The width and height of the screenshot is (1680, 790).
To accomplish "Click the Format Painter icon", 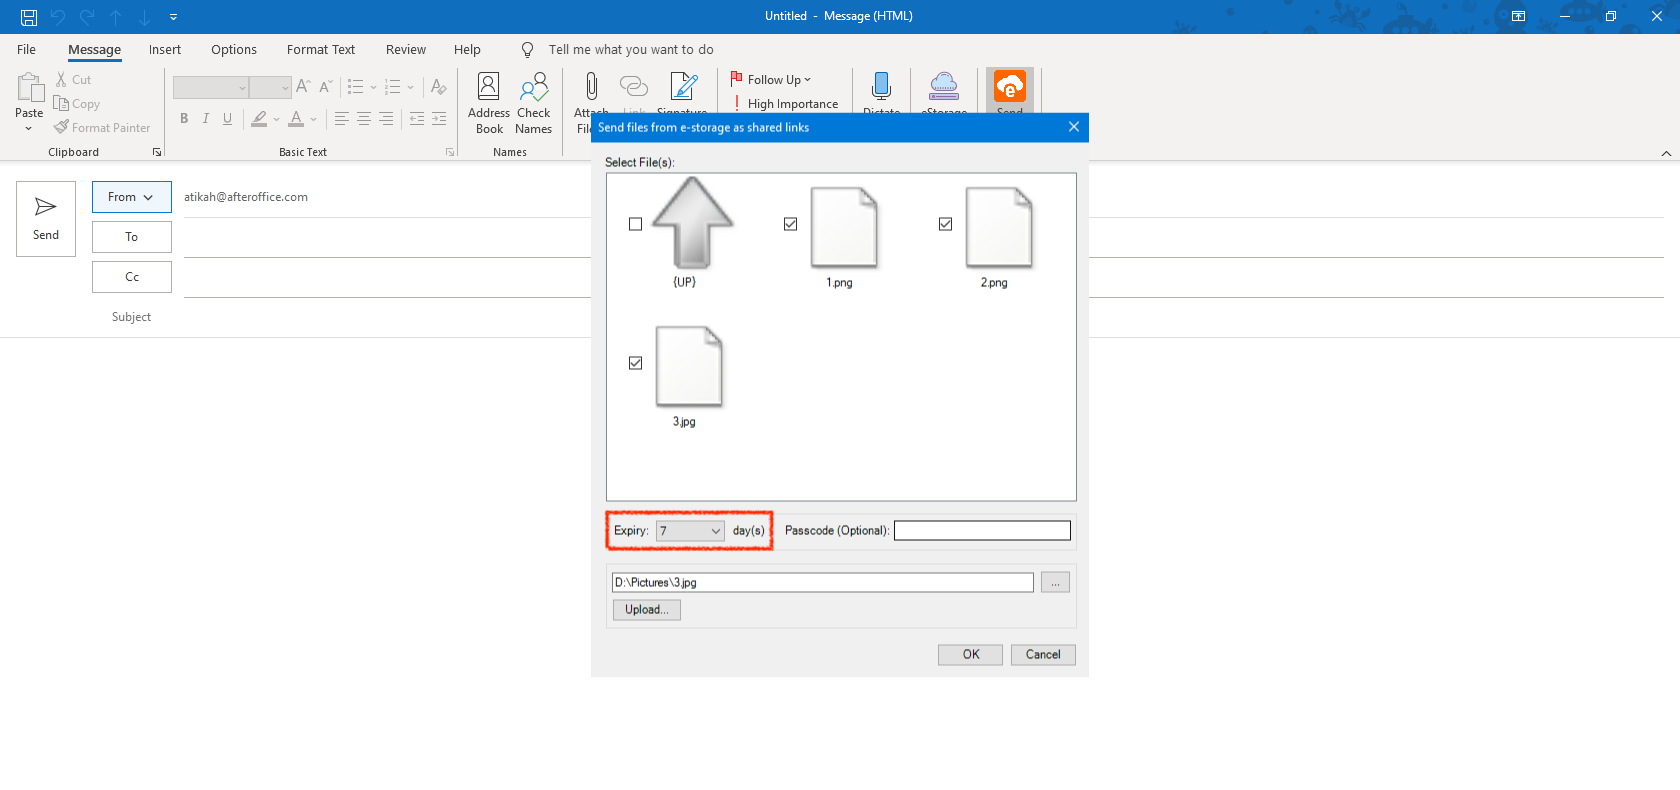I will pyautogui.click(x=62, y=128).
